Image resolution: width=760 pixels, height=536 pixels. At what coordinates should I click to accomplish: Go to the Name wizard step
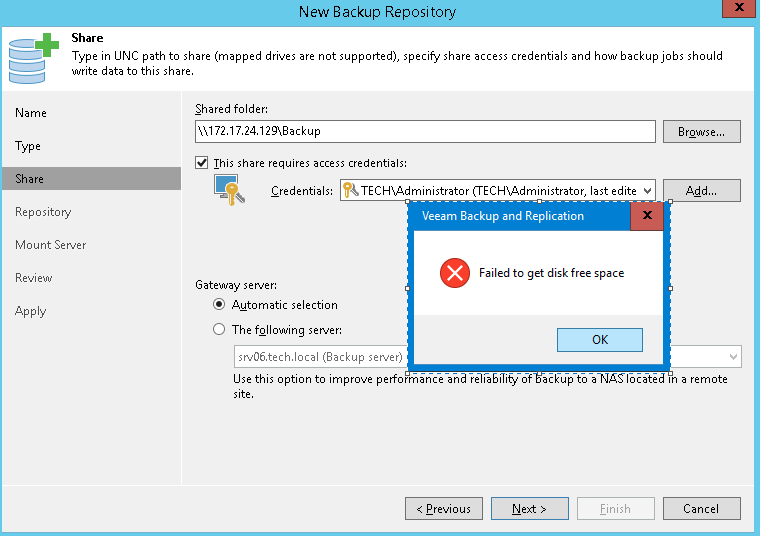31,113
